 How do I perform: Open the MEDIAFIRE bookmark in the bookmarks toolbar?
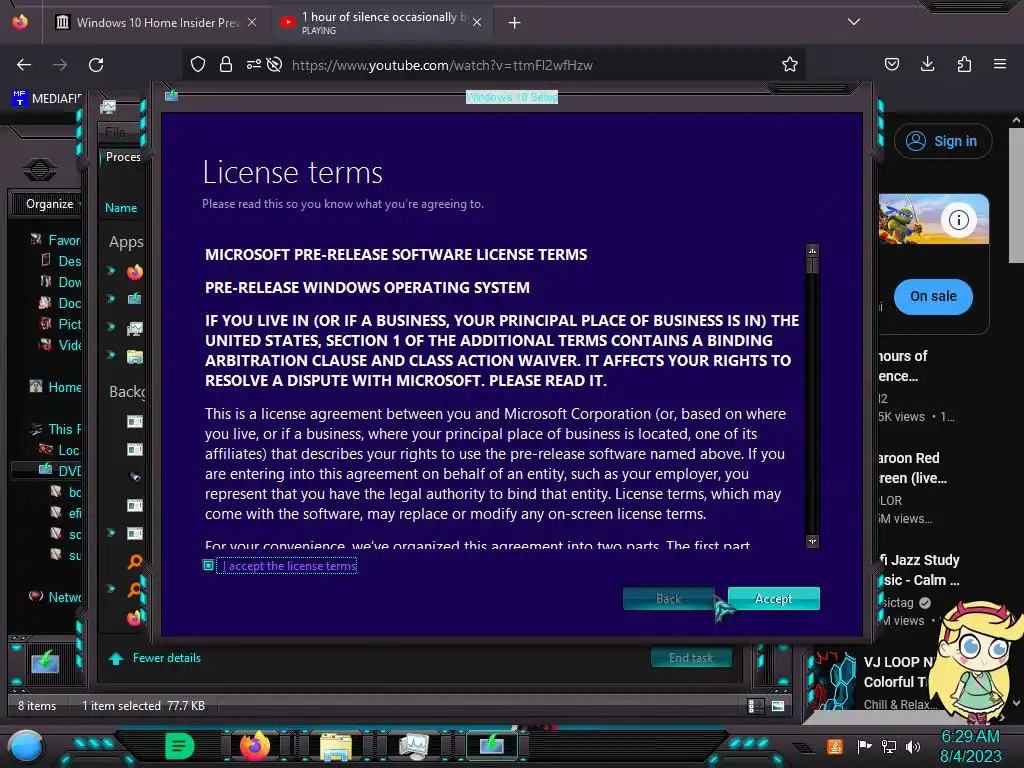[47, 99]
